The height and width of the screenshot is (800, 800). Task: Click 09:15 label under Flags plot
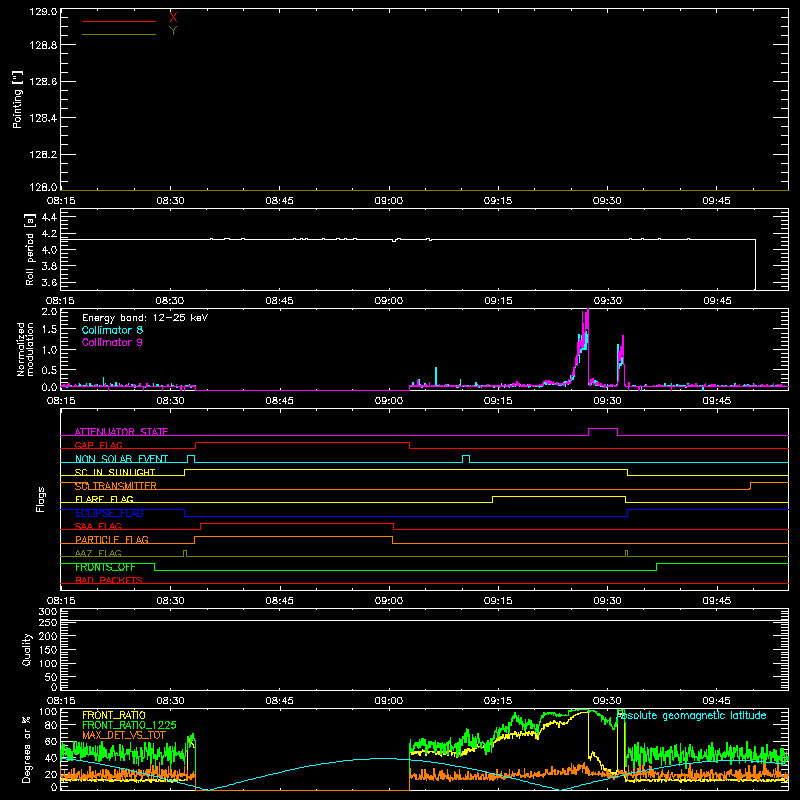[498, 601]
